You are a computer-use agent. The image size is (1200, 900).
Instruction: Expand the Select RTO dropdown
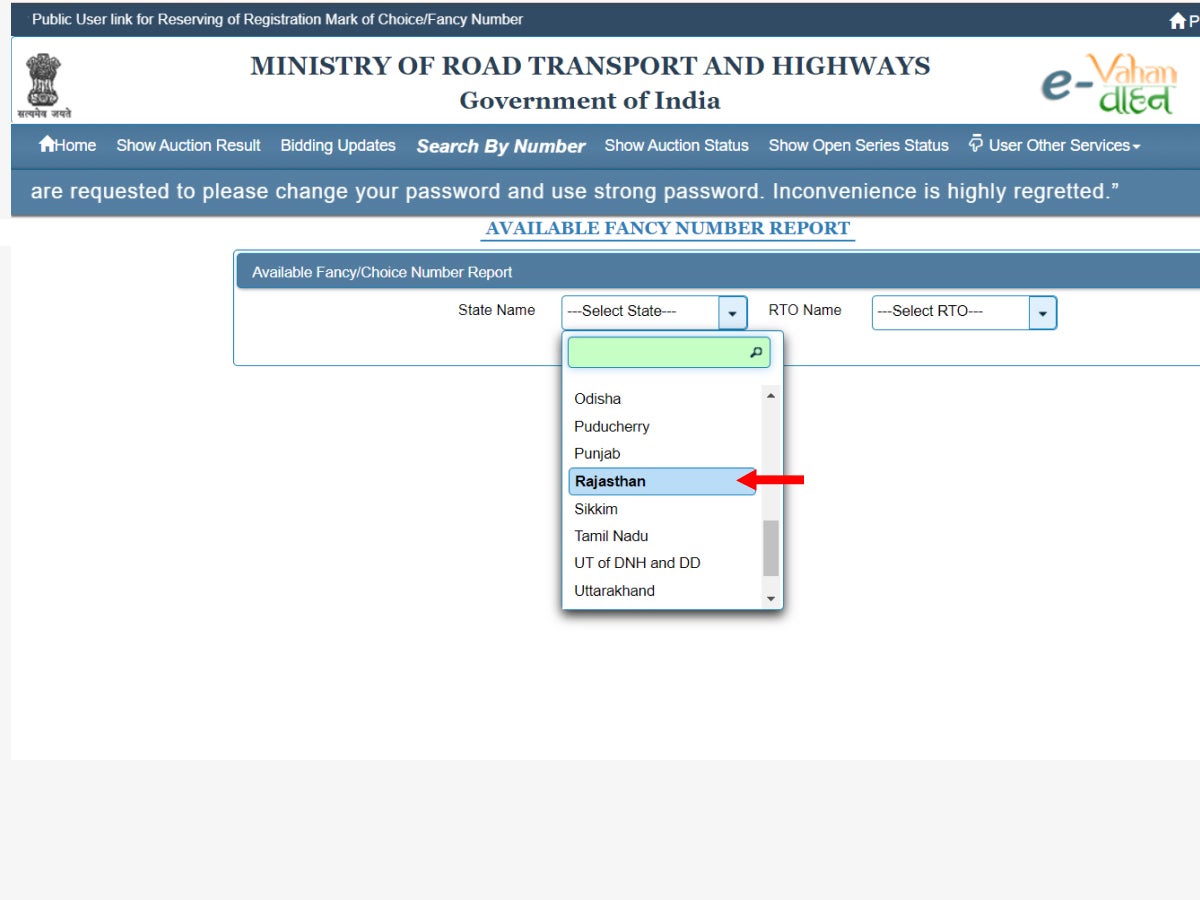[1042, 313]
